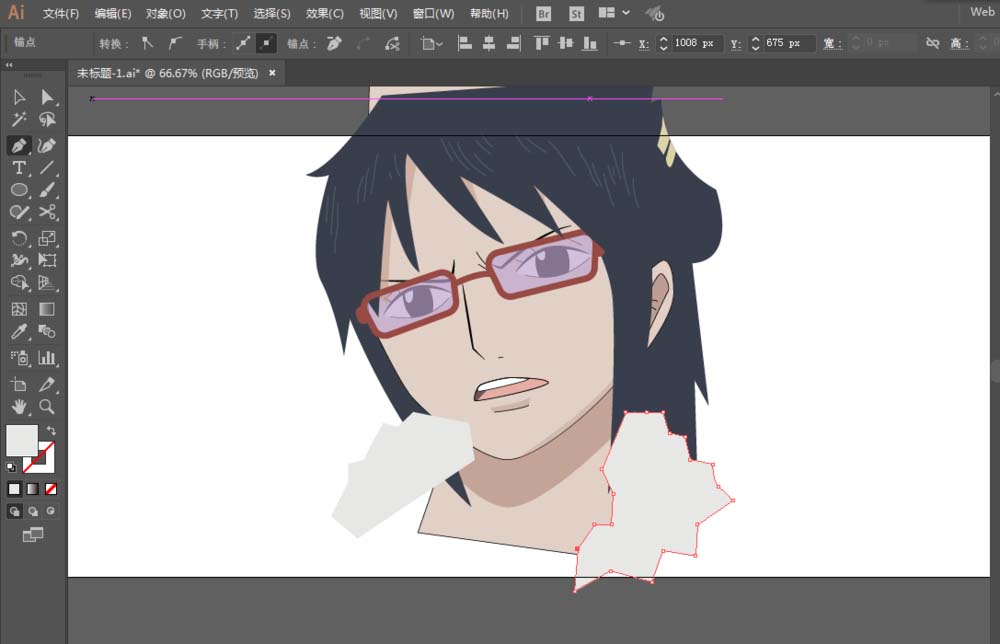Cut path at selected anchor points
This screenshot has height=644, width=1000.
[x=392, y=43]
